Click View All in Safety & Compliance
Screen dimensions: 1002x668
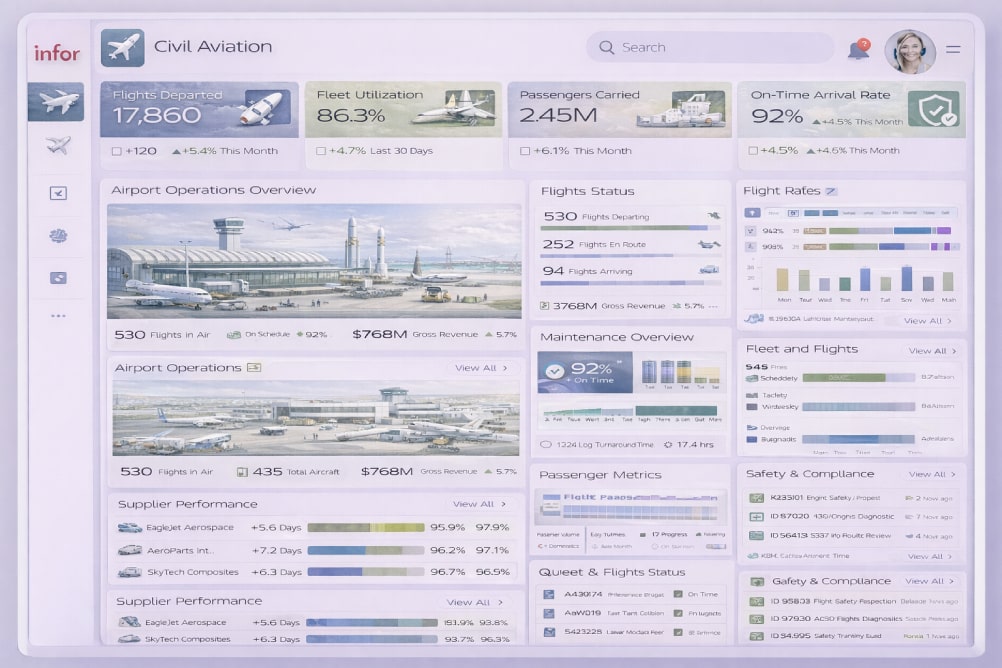point(932,474)
